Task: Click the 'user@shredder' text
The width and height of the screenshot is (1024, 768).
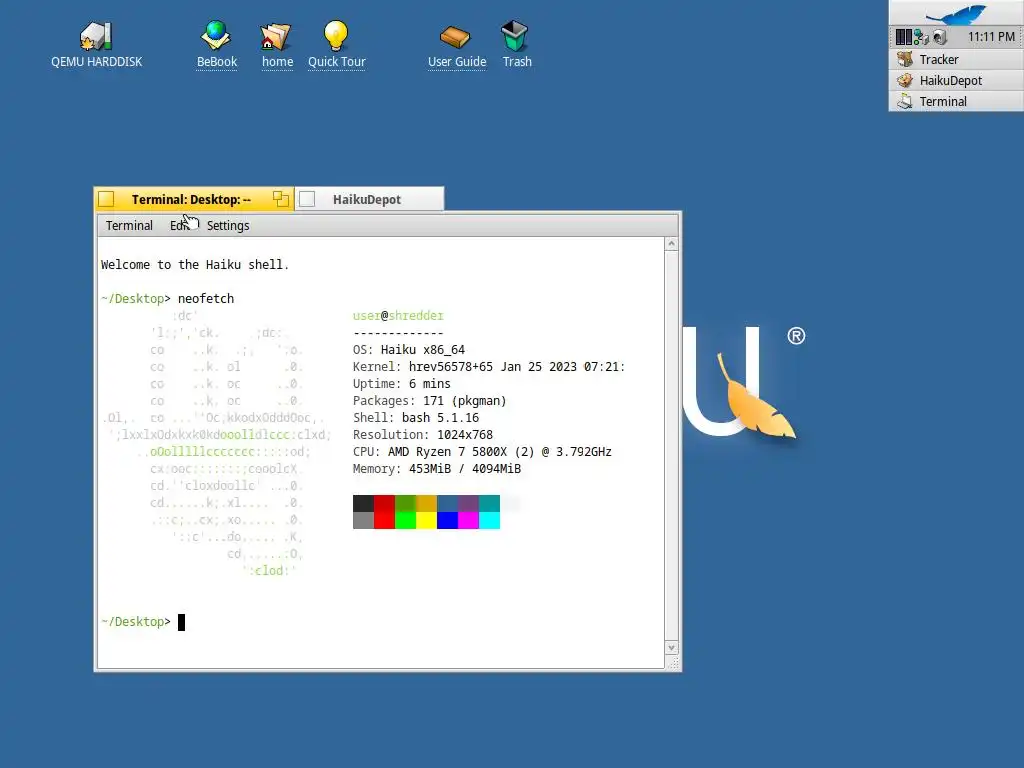Action: point(398,315)
